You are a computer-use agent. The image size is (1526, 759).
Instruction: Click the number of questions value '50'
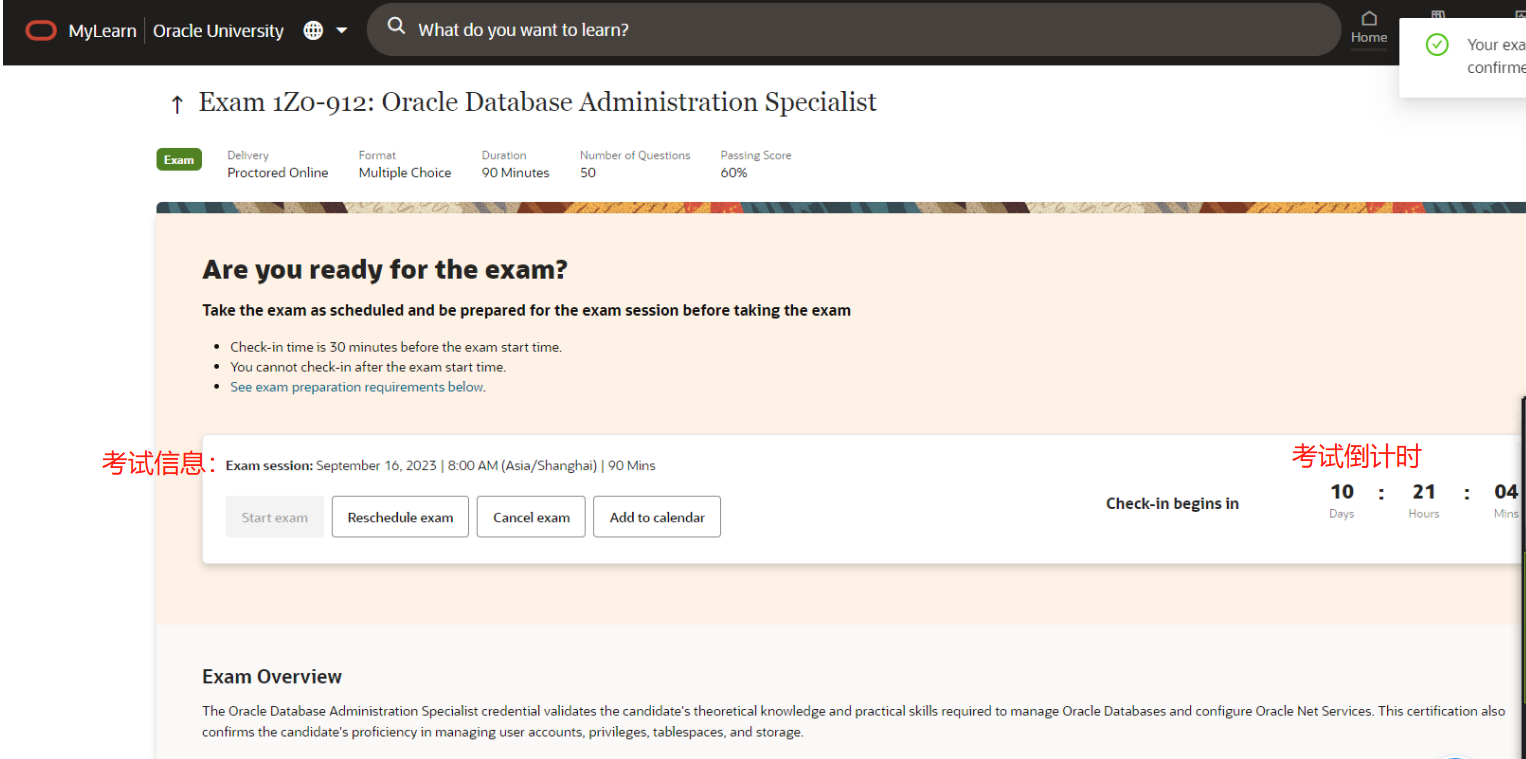(588, 173)
